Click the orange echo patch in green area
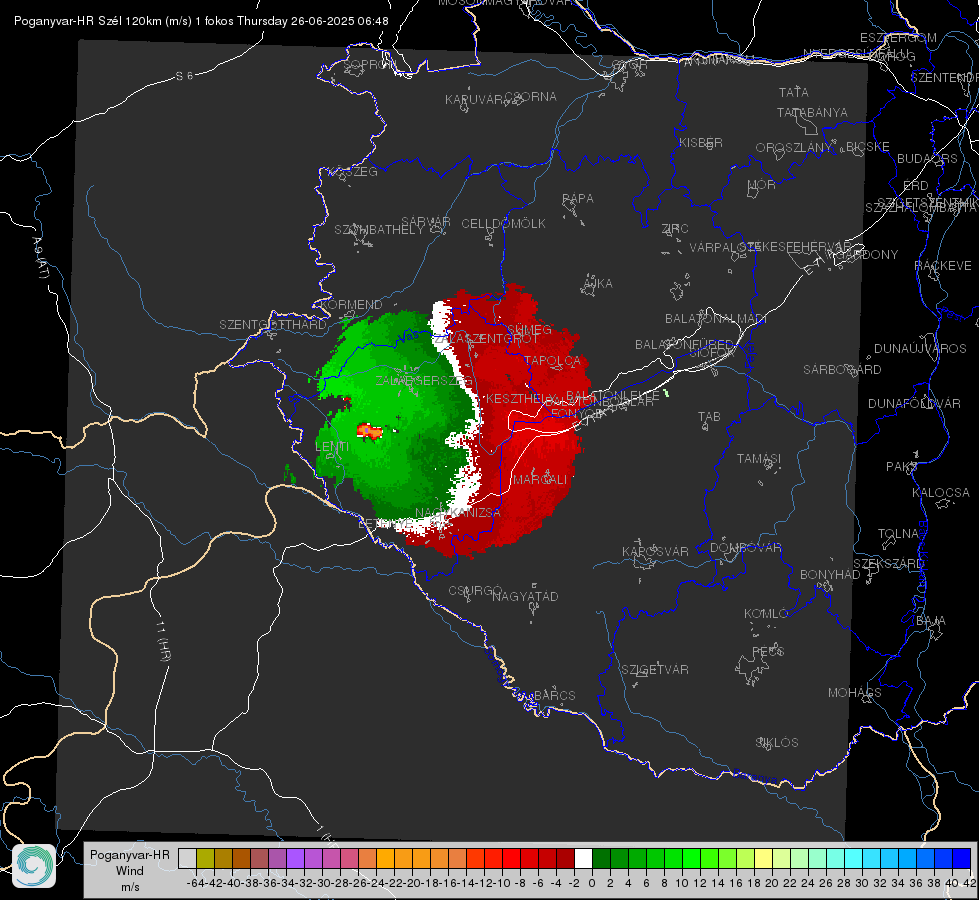This screenshot has width=979, height=900. (x=369, y=430)
